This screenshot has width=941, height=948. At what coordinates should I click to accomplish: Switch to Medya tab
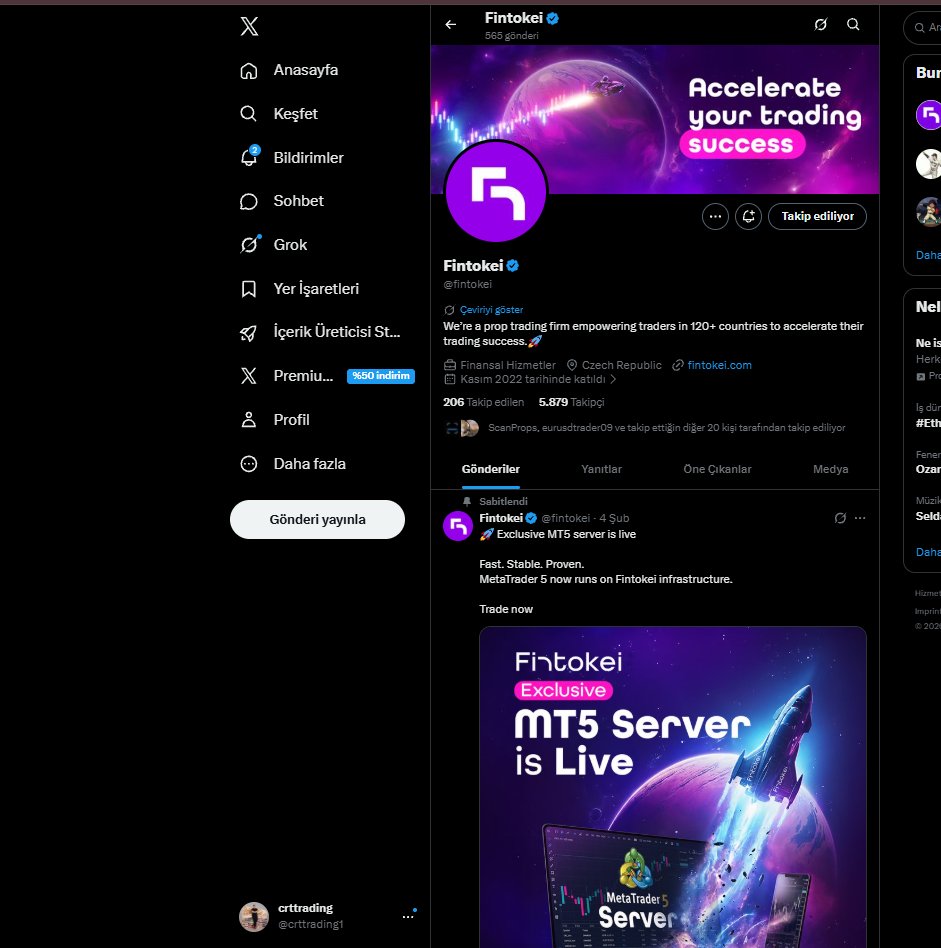click(x=830, y=469)
